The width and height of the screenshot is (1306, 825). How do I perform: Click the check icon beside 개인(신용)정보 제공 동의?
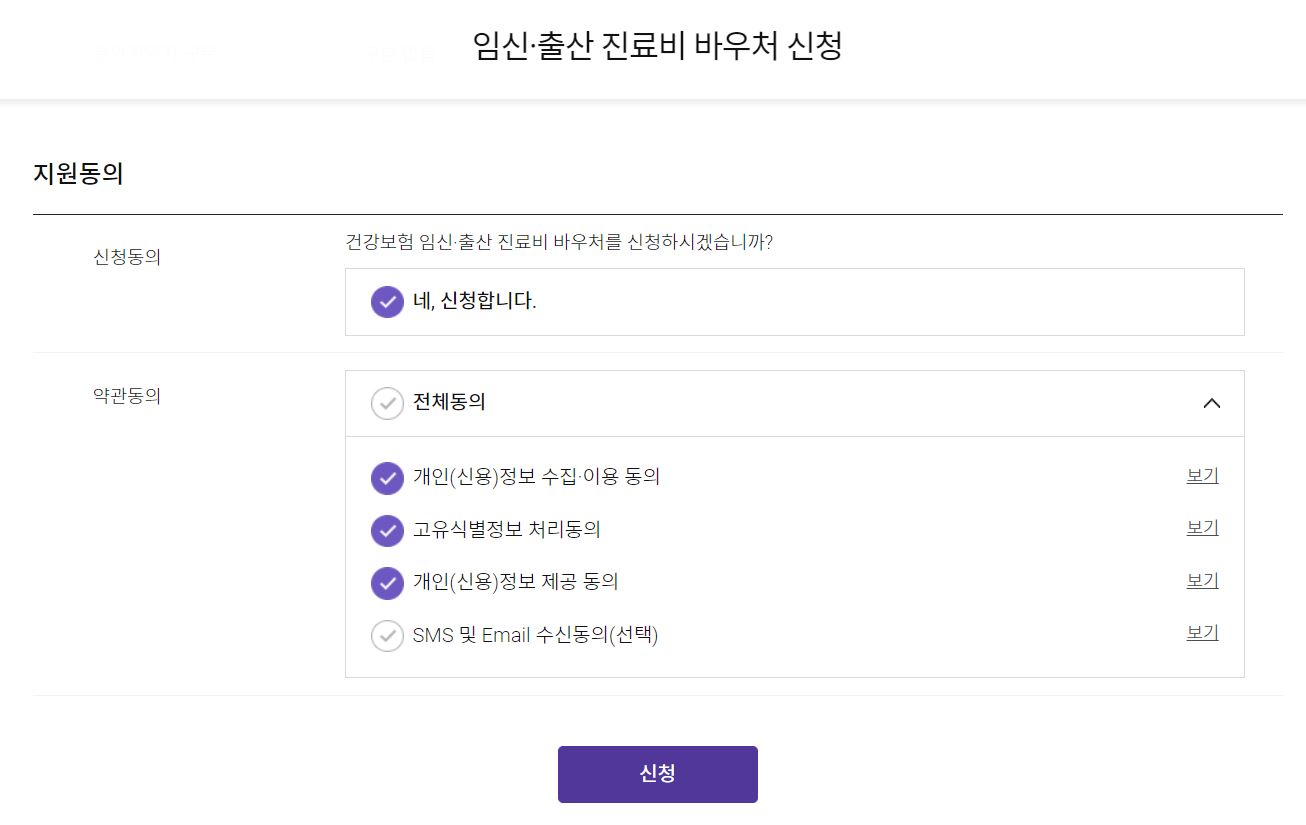386,583
